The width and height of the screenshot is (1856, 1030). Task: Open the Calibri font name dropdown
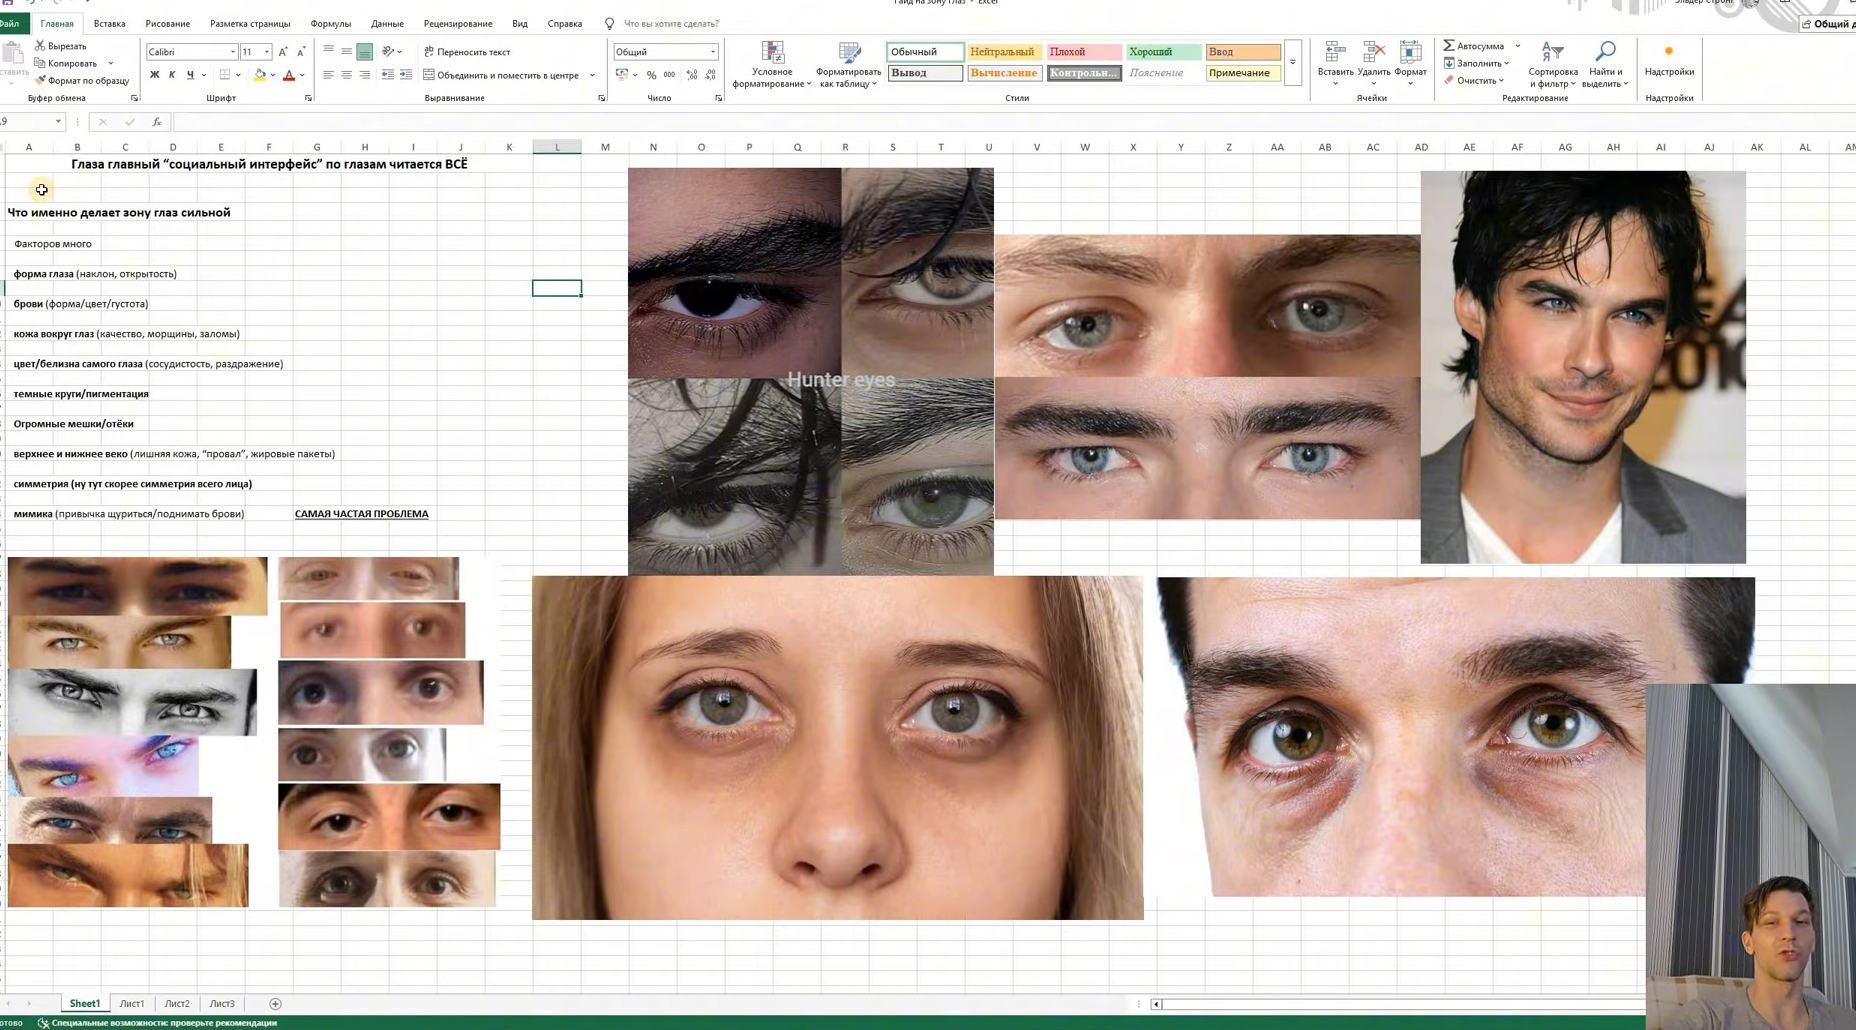click(x=232, y=52)
